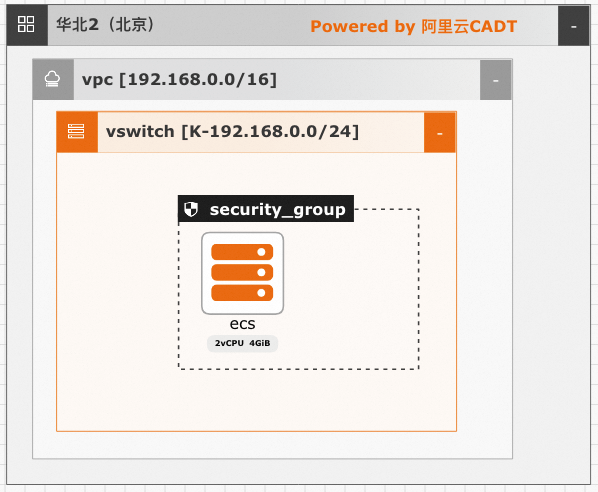
Task: Collapse the vpc container with minus button
Action: (x=495, y=80)
